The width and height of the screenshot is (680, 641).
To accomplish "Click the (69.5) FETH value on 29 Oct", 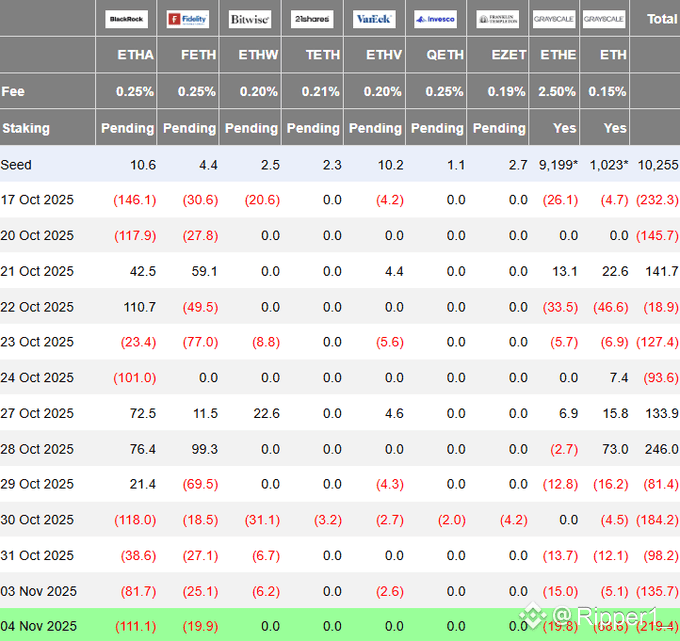I will pyautogui.click(x=200, y=484).
